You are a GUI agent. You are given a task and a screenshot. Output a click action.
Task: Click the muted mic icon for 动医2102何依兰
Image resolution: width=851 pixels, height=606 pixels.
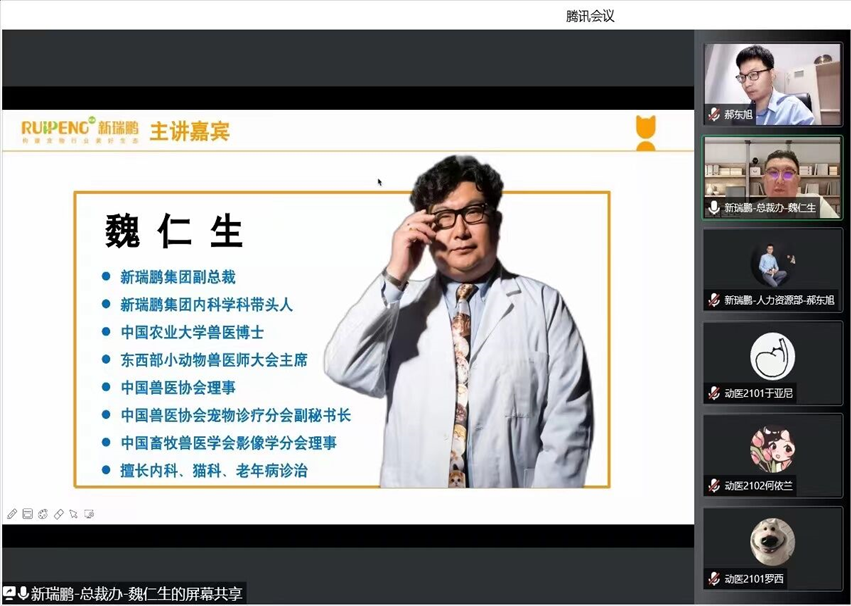(714, 486)
